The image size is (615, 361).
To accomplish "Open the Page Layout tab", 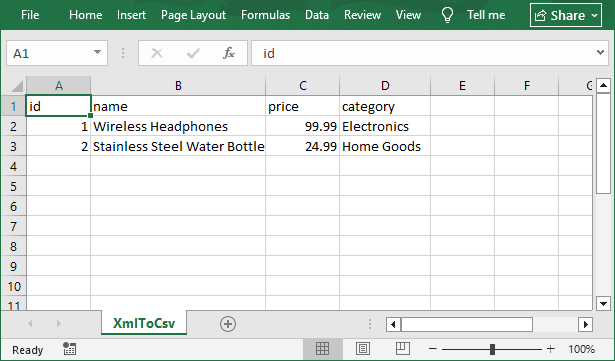I will (x=193, y=15).
